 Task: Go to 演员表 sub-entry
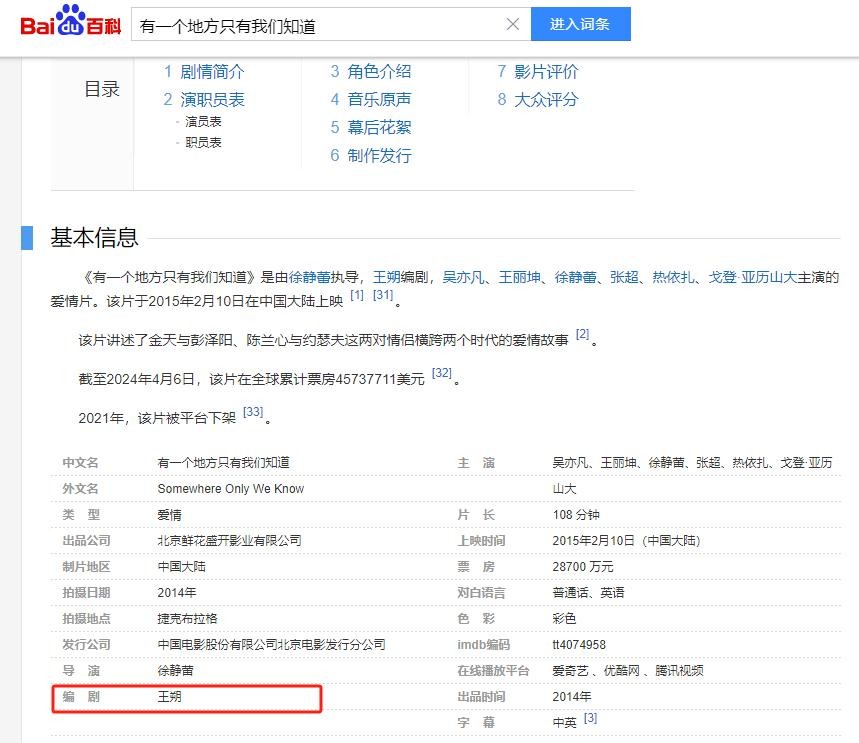(x=203, y=121)
